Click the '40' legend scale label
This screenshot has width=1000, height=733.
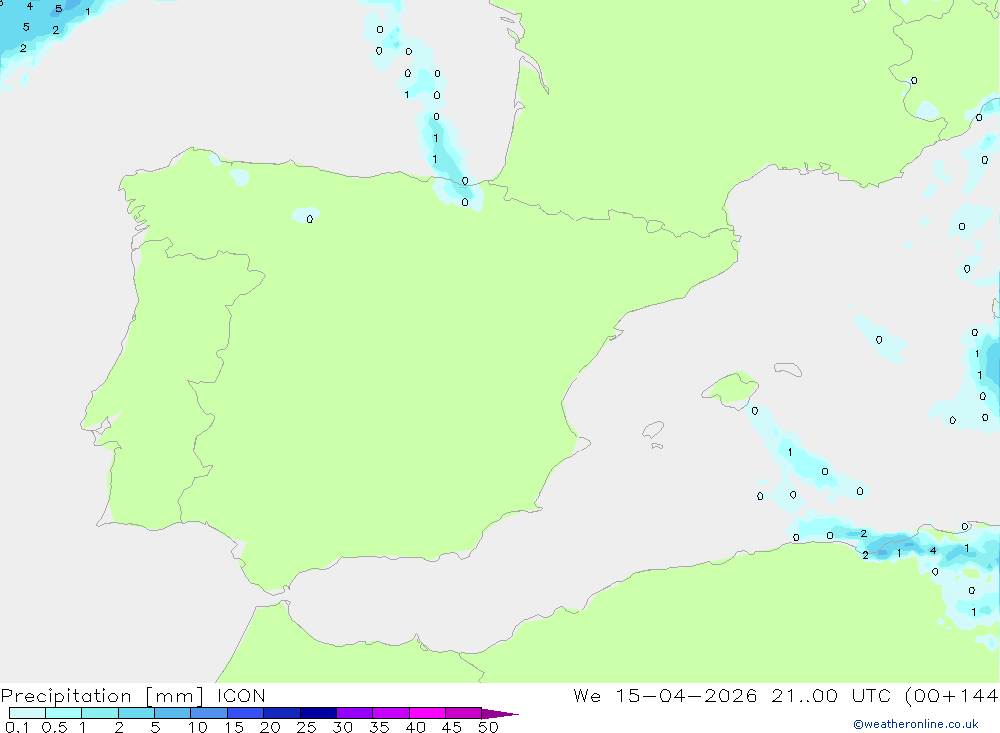click(x=416, y=727)
